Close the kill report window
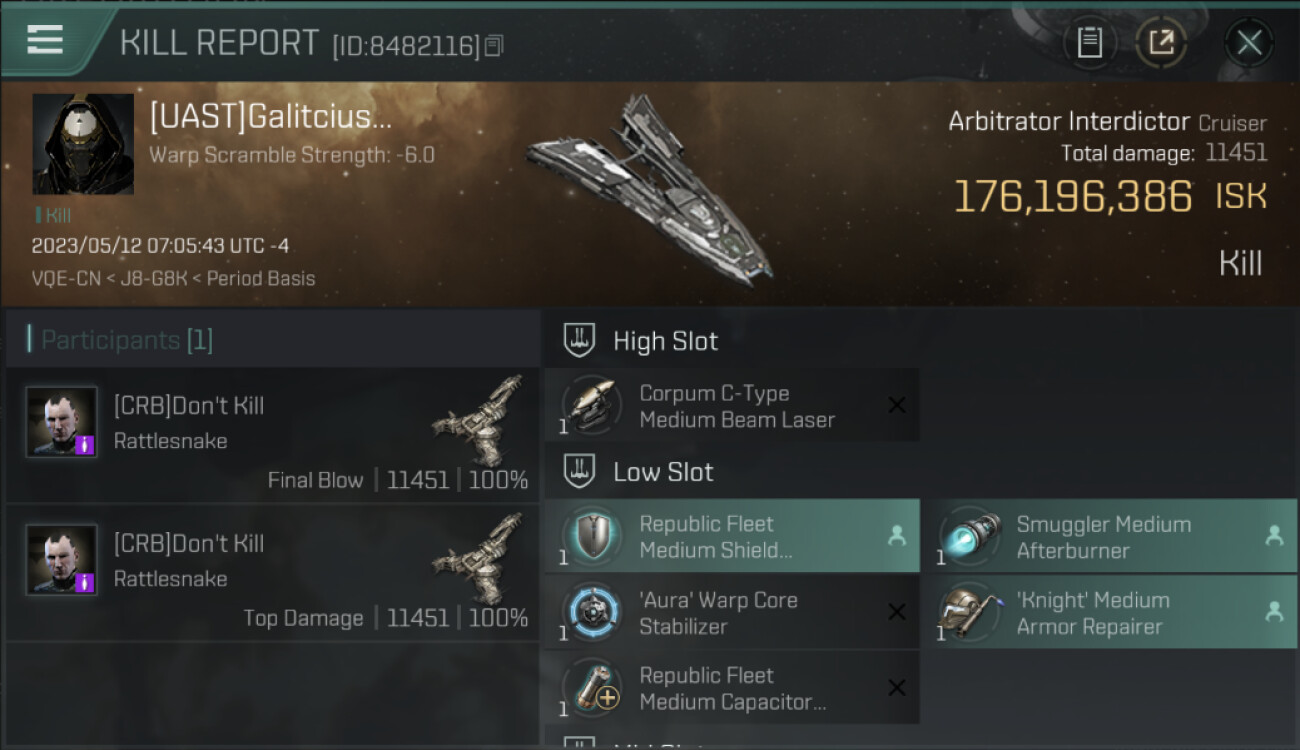This screenshot has height=750, width=1300. (x=1249, y=42)
